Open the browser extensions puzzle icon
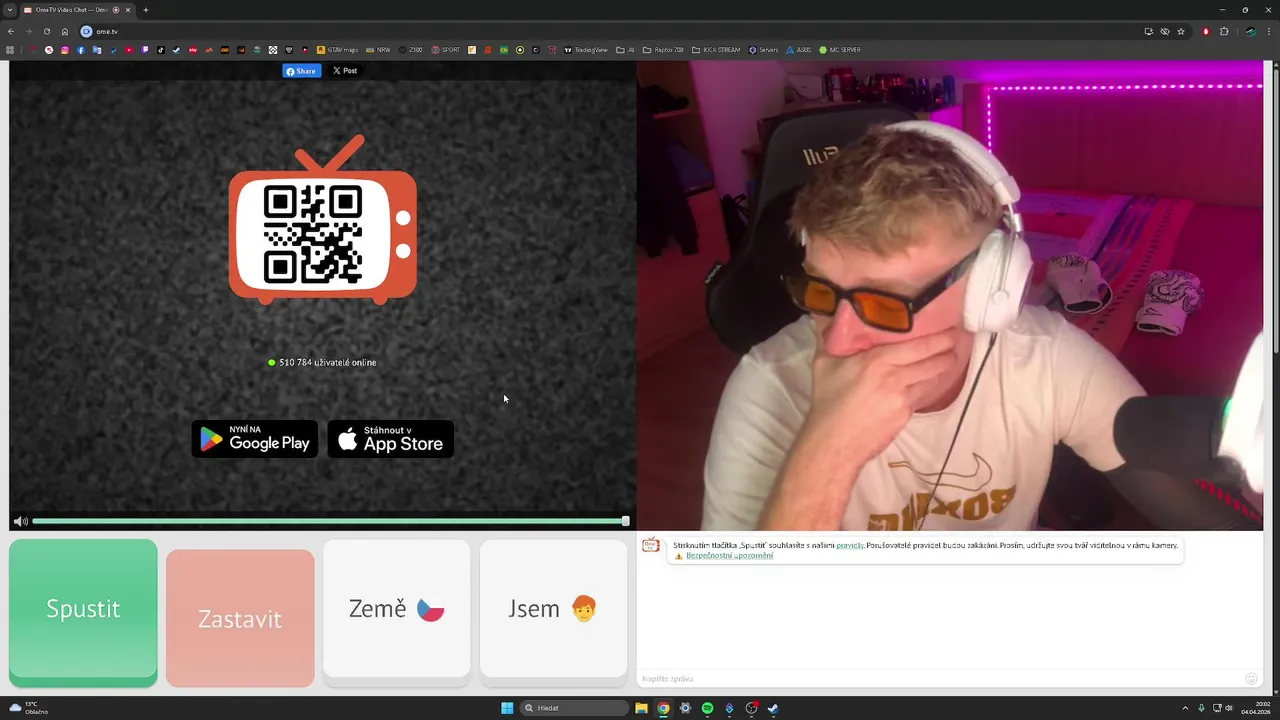Viewport: 1280px width, 720px height. (x=1224, y=31)
